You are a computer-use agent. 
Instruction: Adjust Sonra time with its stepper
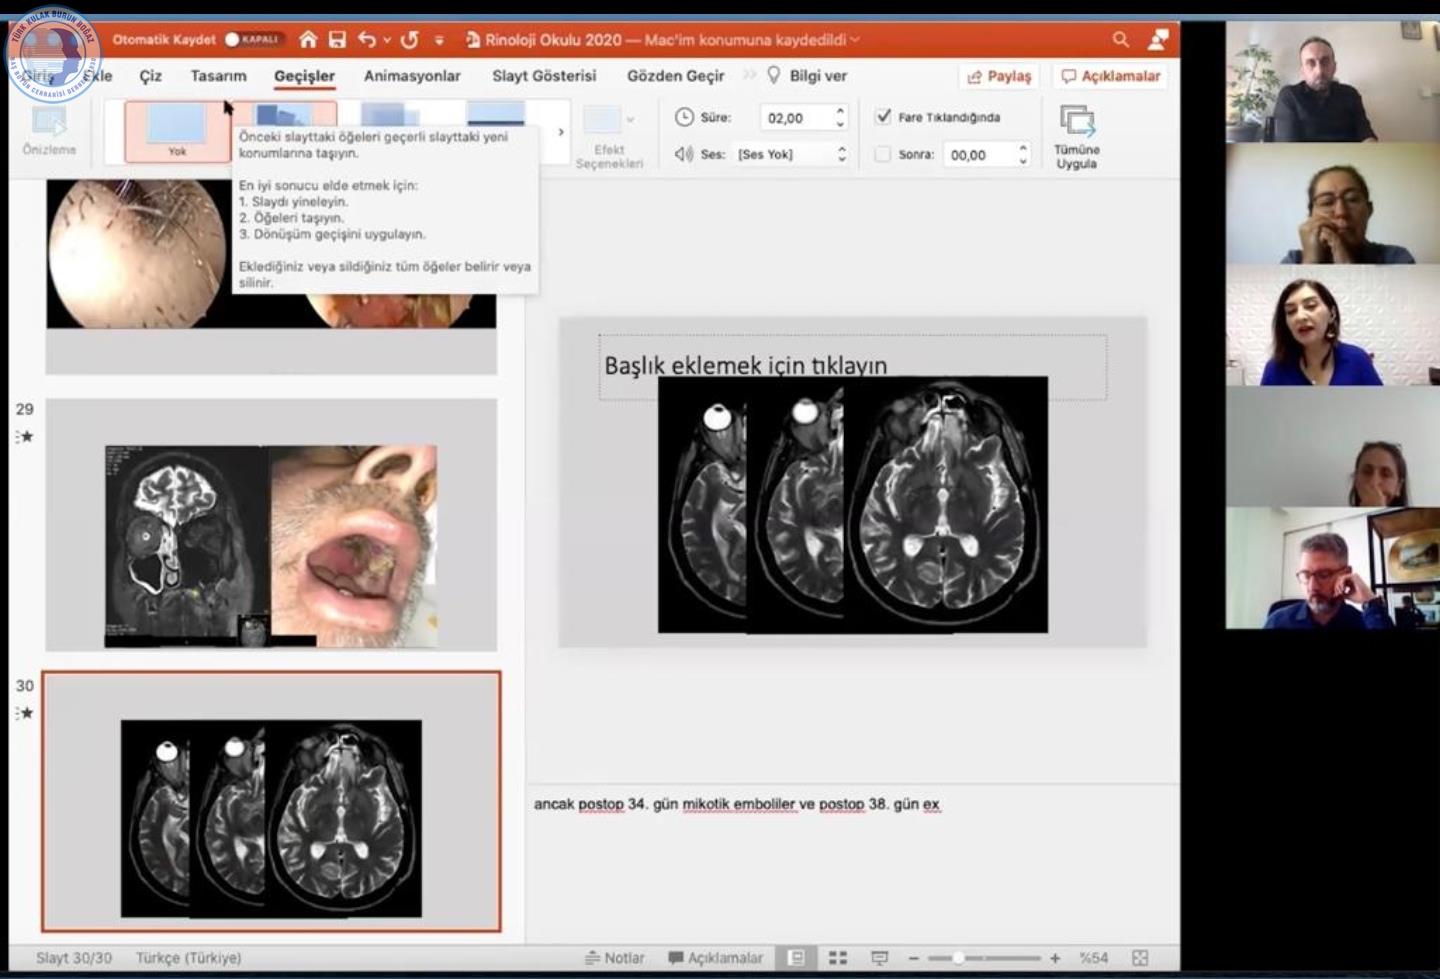[x=1023, y=154]
